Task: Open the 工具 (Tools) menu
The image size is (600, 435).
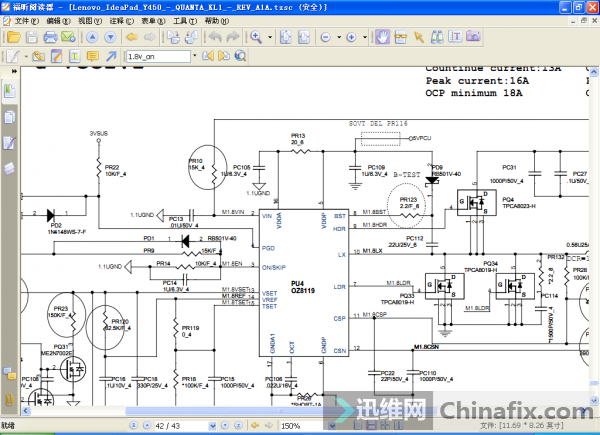Action: click(x=185, y=21)
